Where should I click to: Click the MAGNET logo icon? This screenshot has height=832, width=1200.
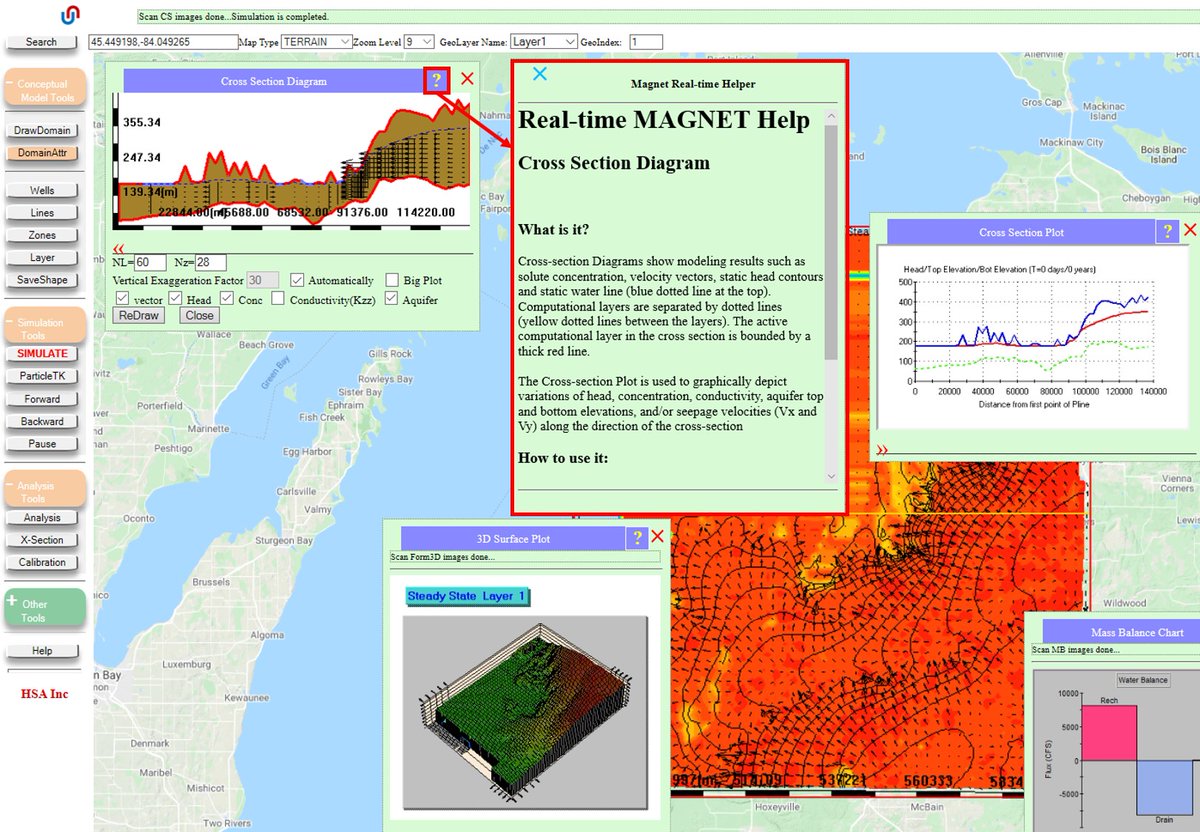point(69,16)
